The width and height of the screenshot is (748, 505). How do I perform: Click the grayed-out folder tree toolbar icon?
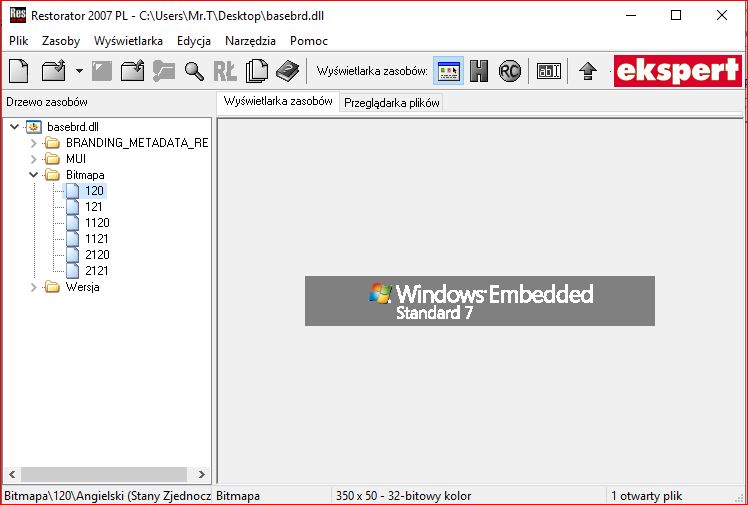pos(164,72)
